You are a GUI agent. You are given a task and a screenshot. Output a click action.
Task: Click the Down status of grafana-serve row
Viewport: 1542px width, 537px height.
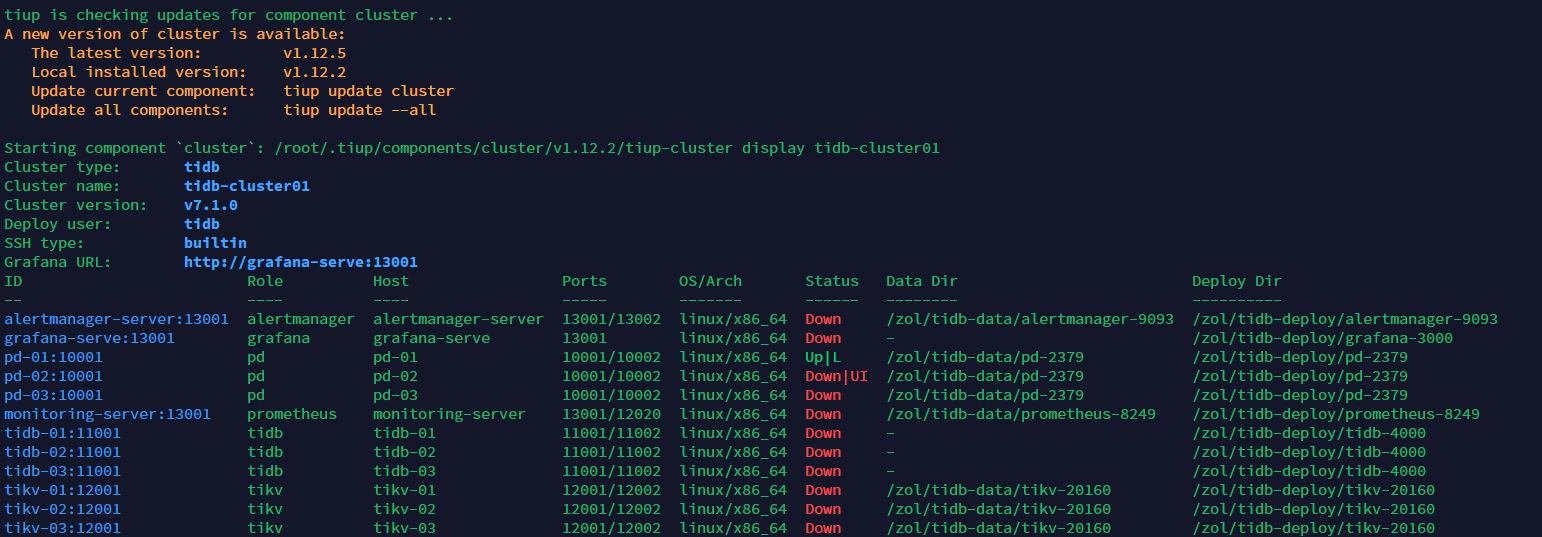point(823,338)
